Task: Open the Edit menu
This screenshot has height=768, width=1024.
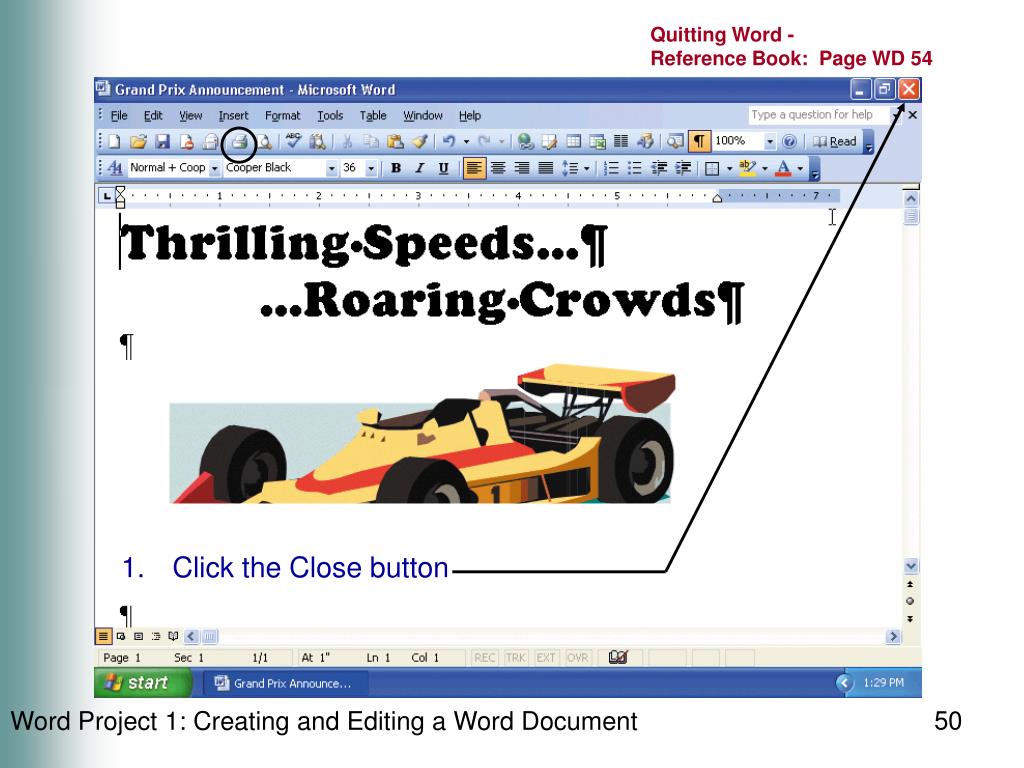Action: tap(153, 116)
